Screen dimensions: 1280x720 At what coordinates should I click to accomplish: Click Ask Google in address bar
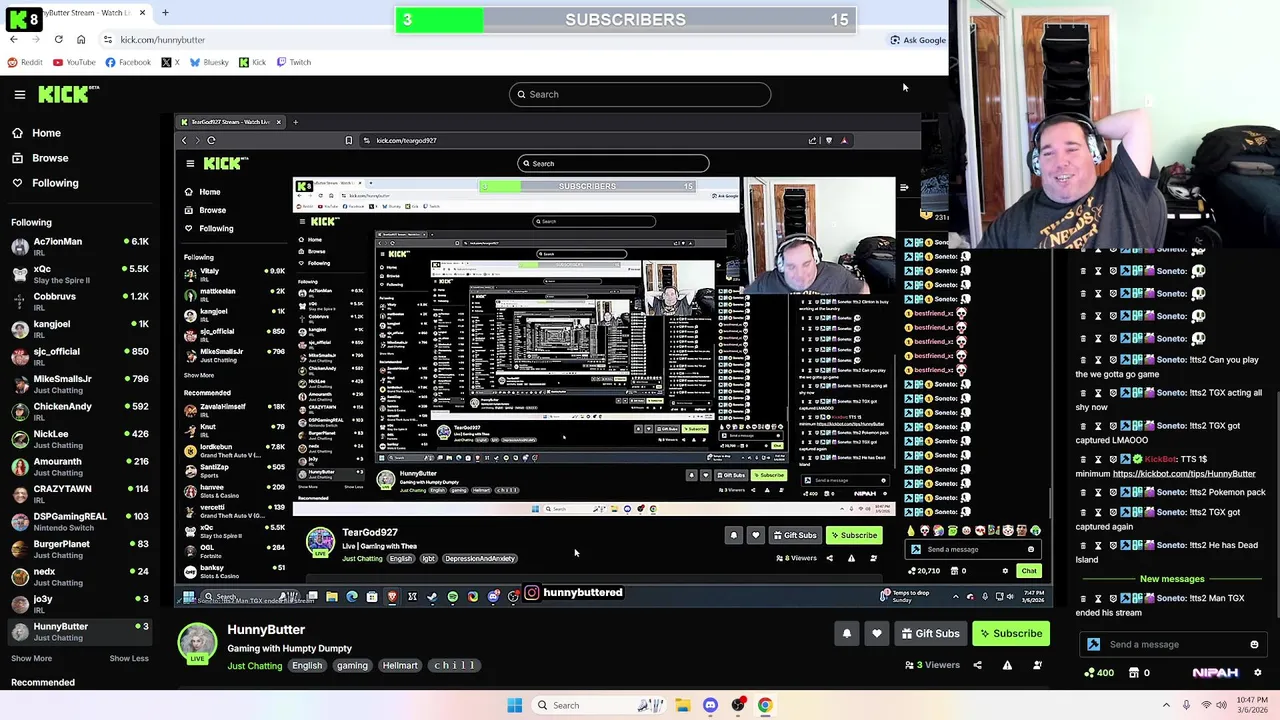coord(917,40)
